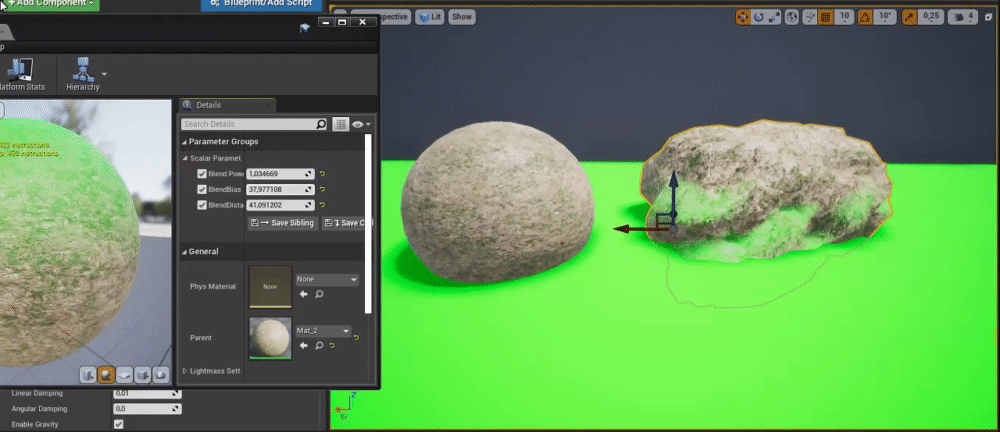Select the translate (move) gizmo tool

tap(743, 17)
